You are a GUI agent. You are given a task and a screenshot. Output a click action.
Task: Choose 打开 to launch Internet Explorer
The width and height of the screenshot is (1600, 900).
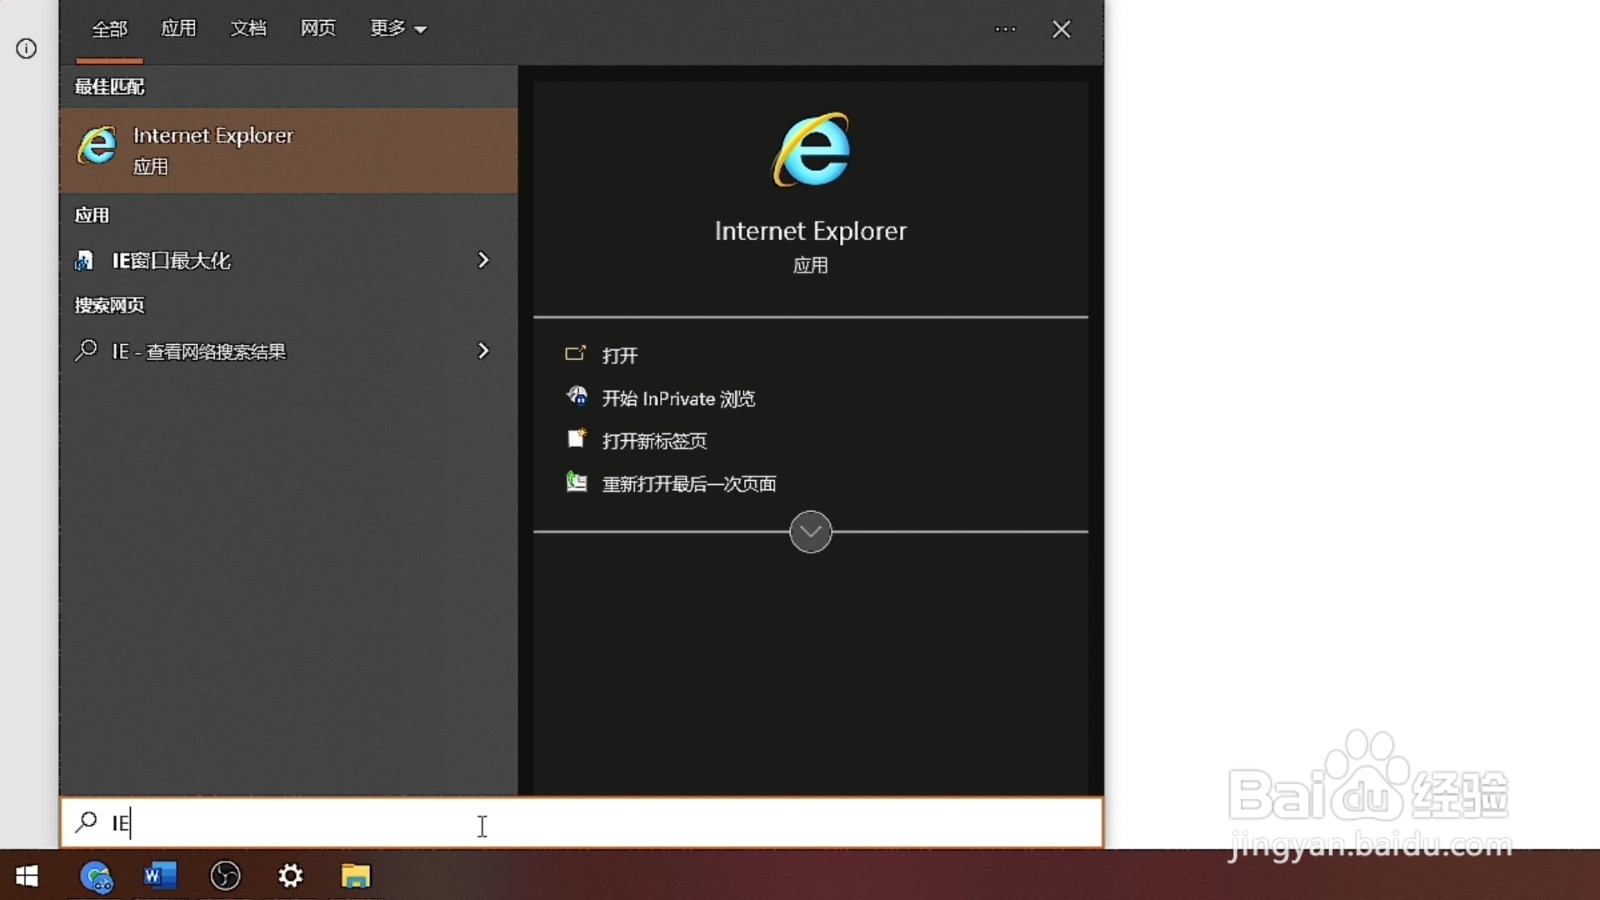click(x=620, y=355)
